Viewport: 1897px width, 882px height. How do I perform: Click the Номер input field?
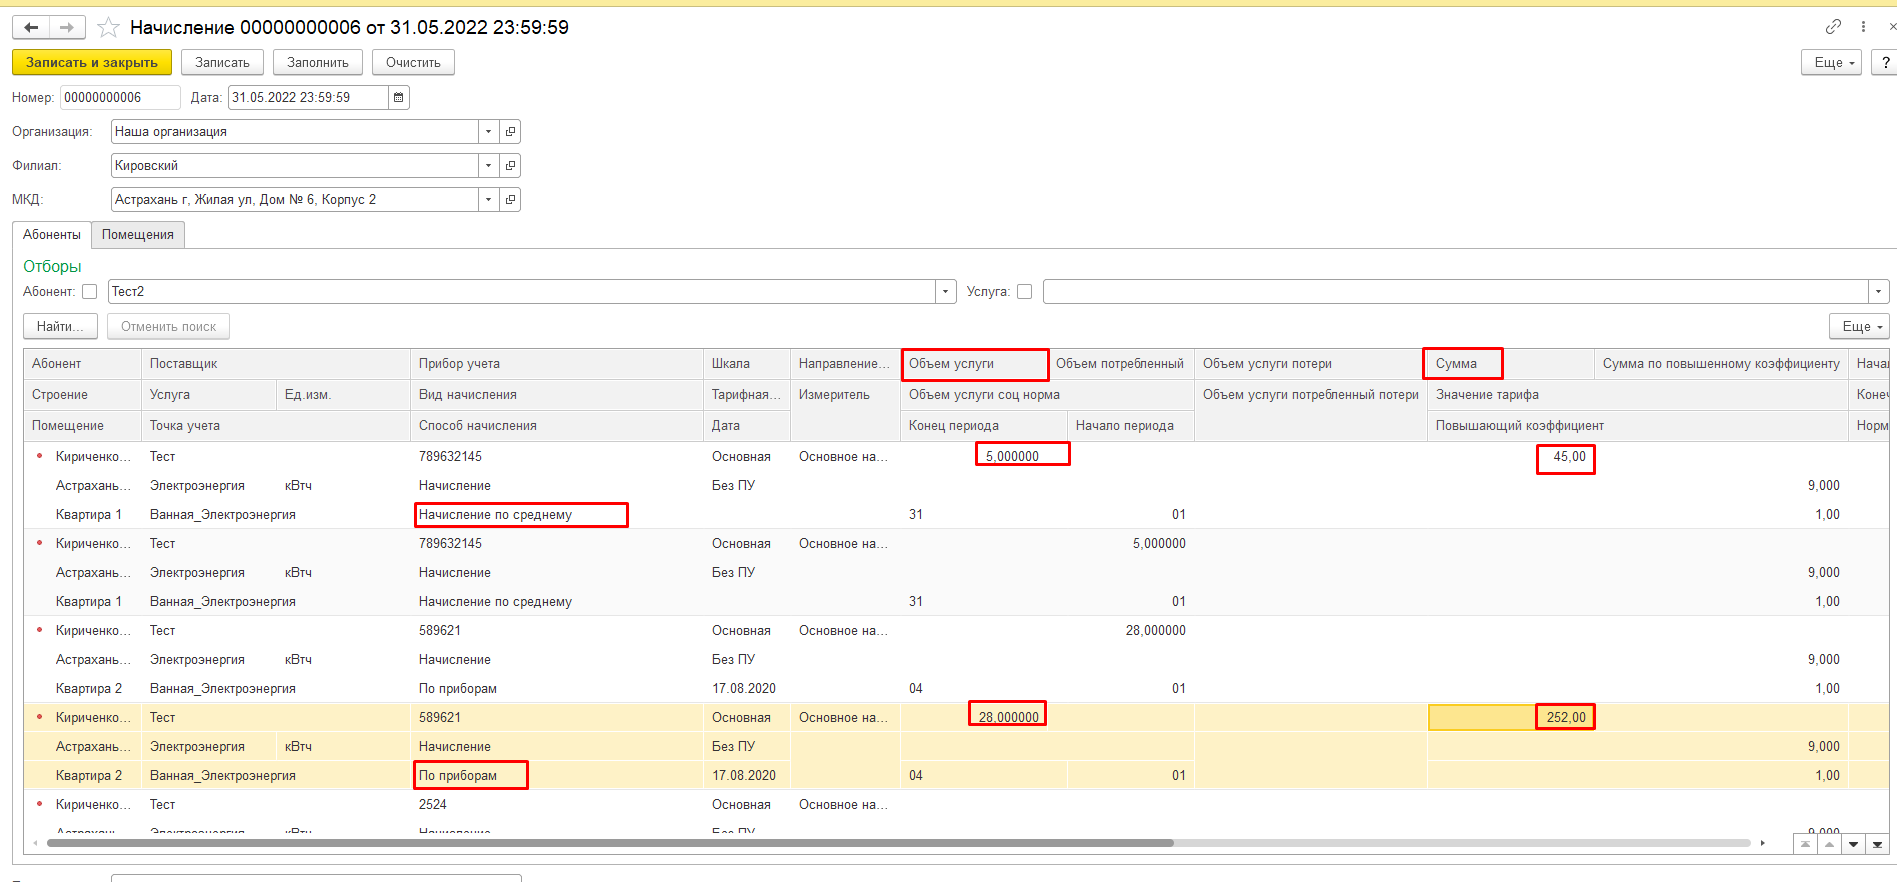(120, 98)
